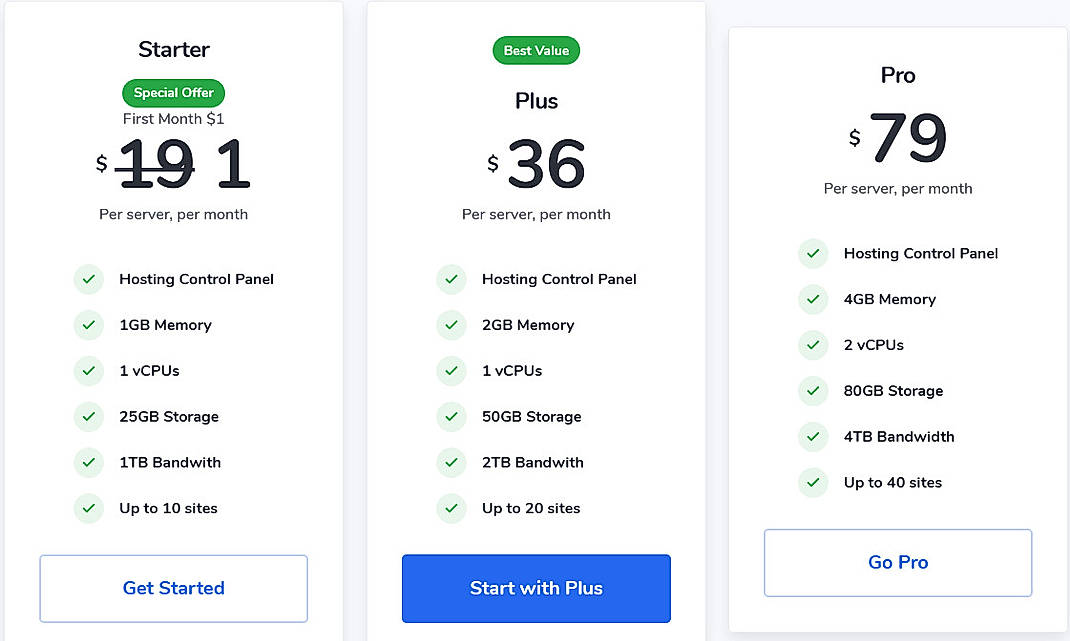Select the Starter plan title
Viewport: 1070px width, 641px height.
[x=173, y=48]
